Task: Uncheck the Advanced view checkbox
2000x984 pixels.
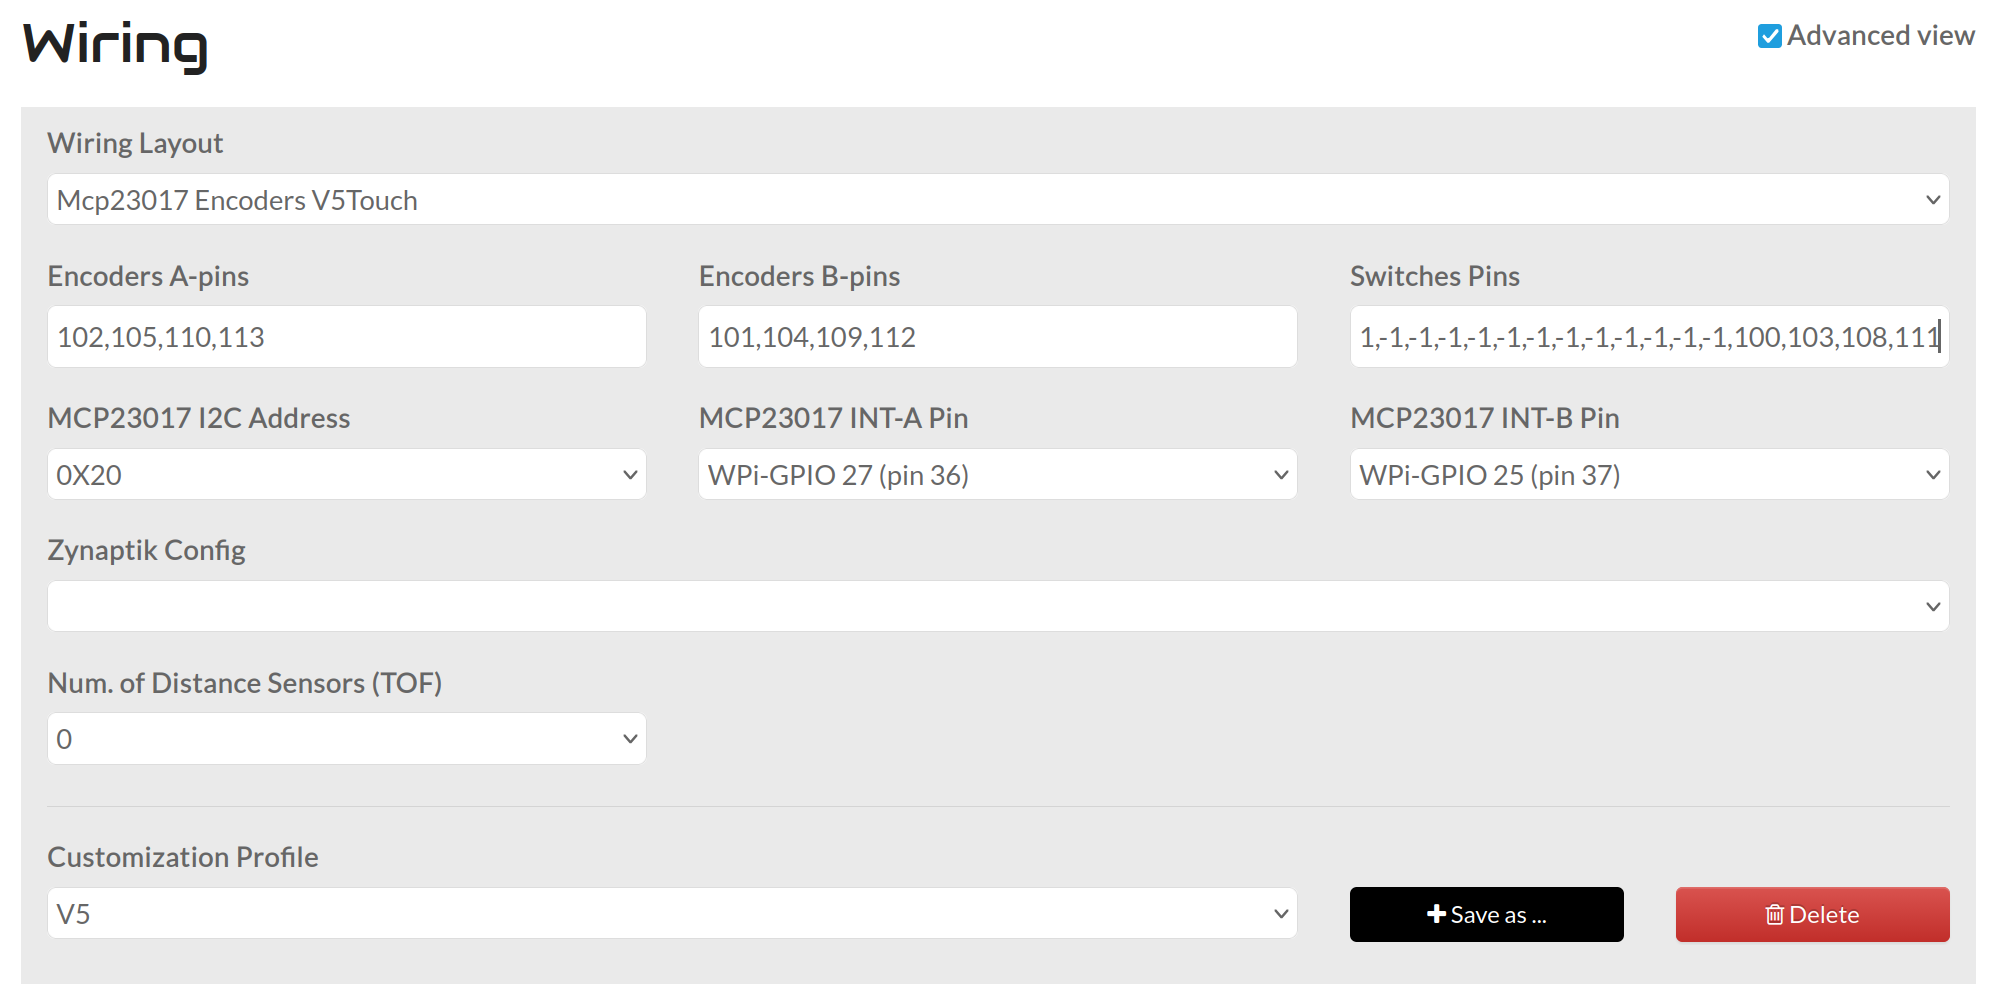Action: tap(1769, 36)
